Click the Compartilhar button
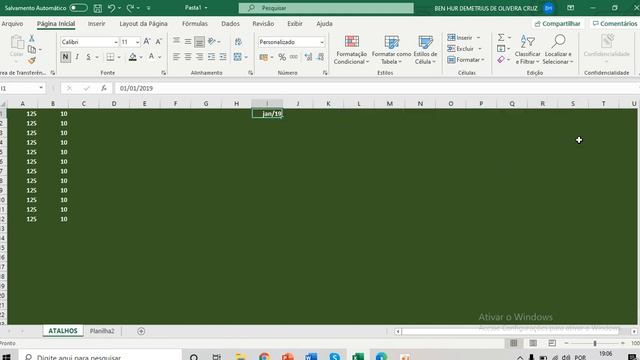Viewport: 640px width, 360px height. pyautogui.click(x=557, y=24)
